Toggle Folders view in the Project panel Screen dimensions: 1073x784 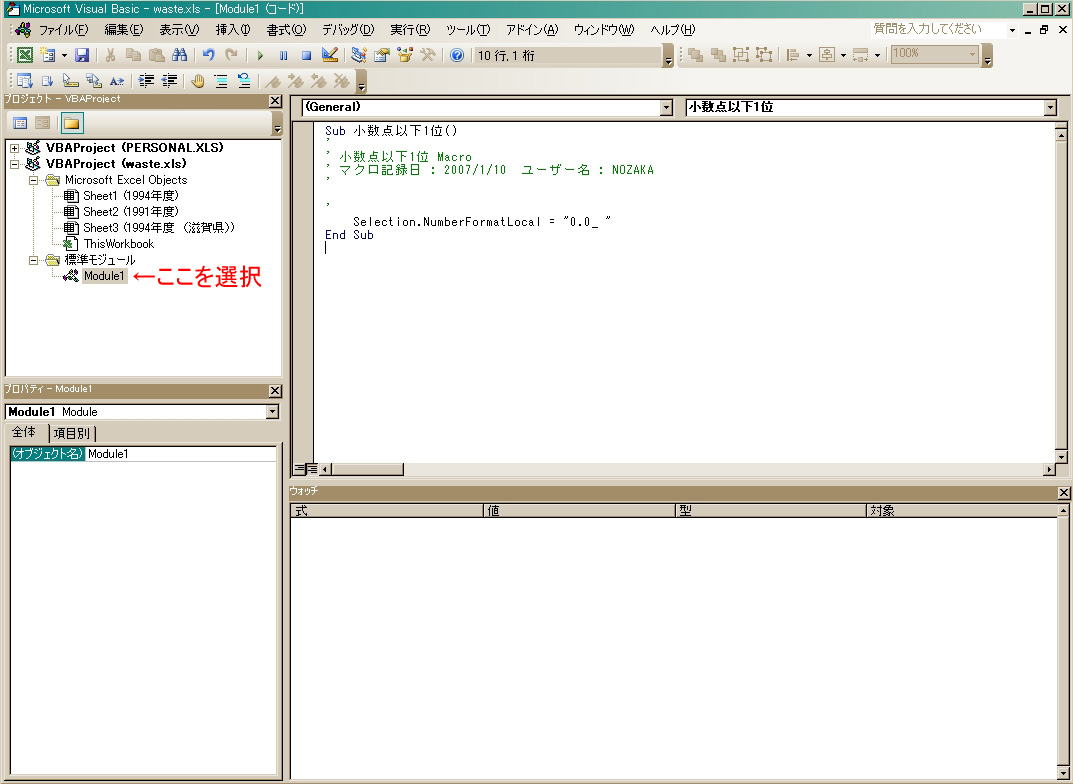(71, 123)
